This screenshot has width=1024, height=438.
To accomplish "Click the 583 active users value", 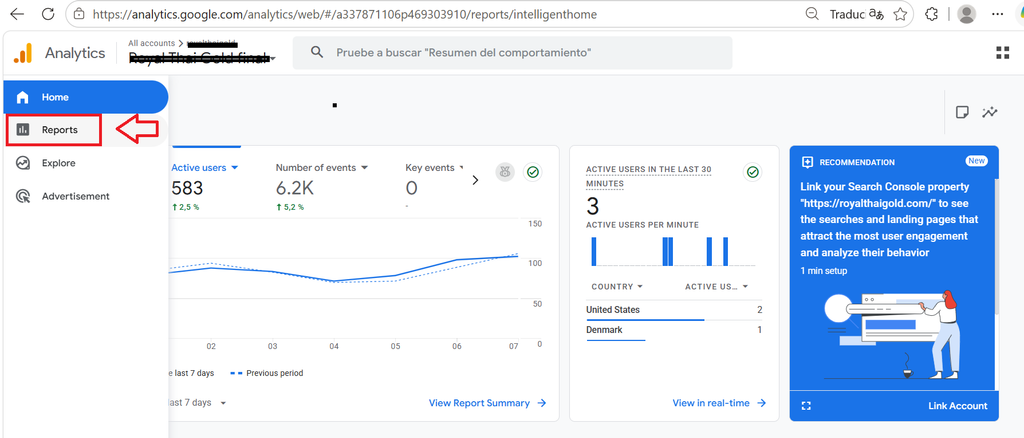I will coord(187,188).
